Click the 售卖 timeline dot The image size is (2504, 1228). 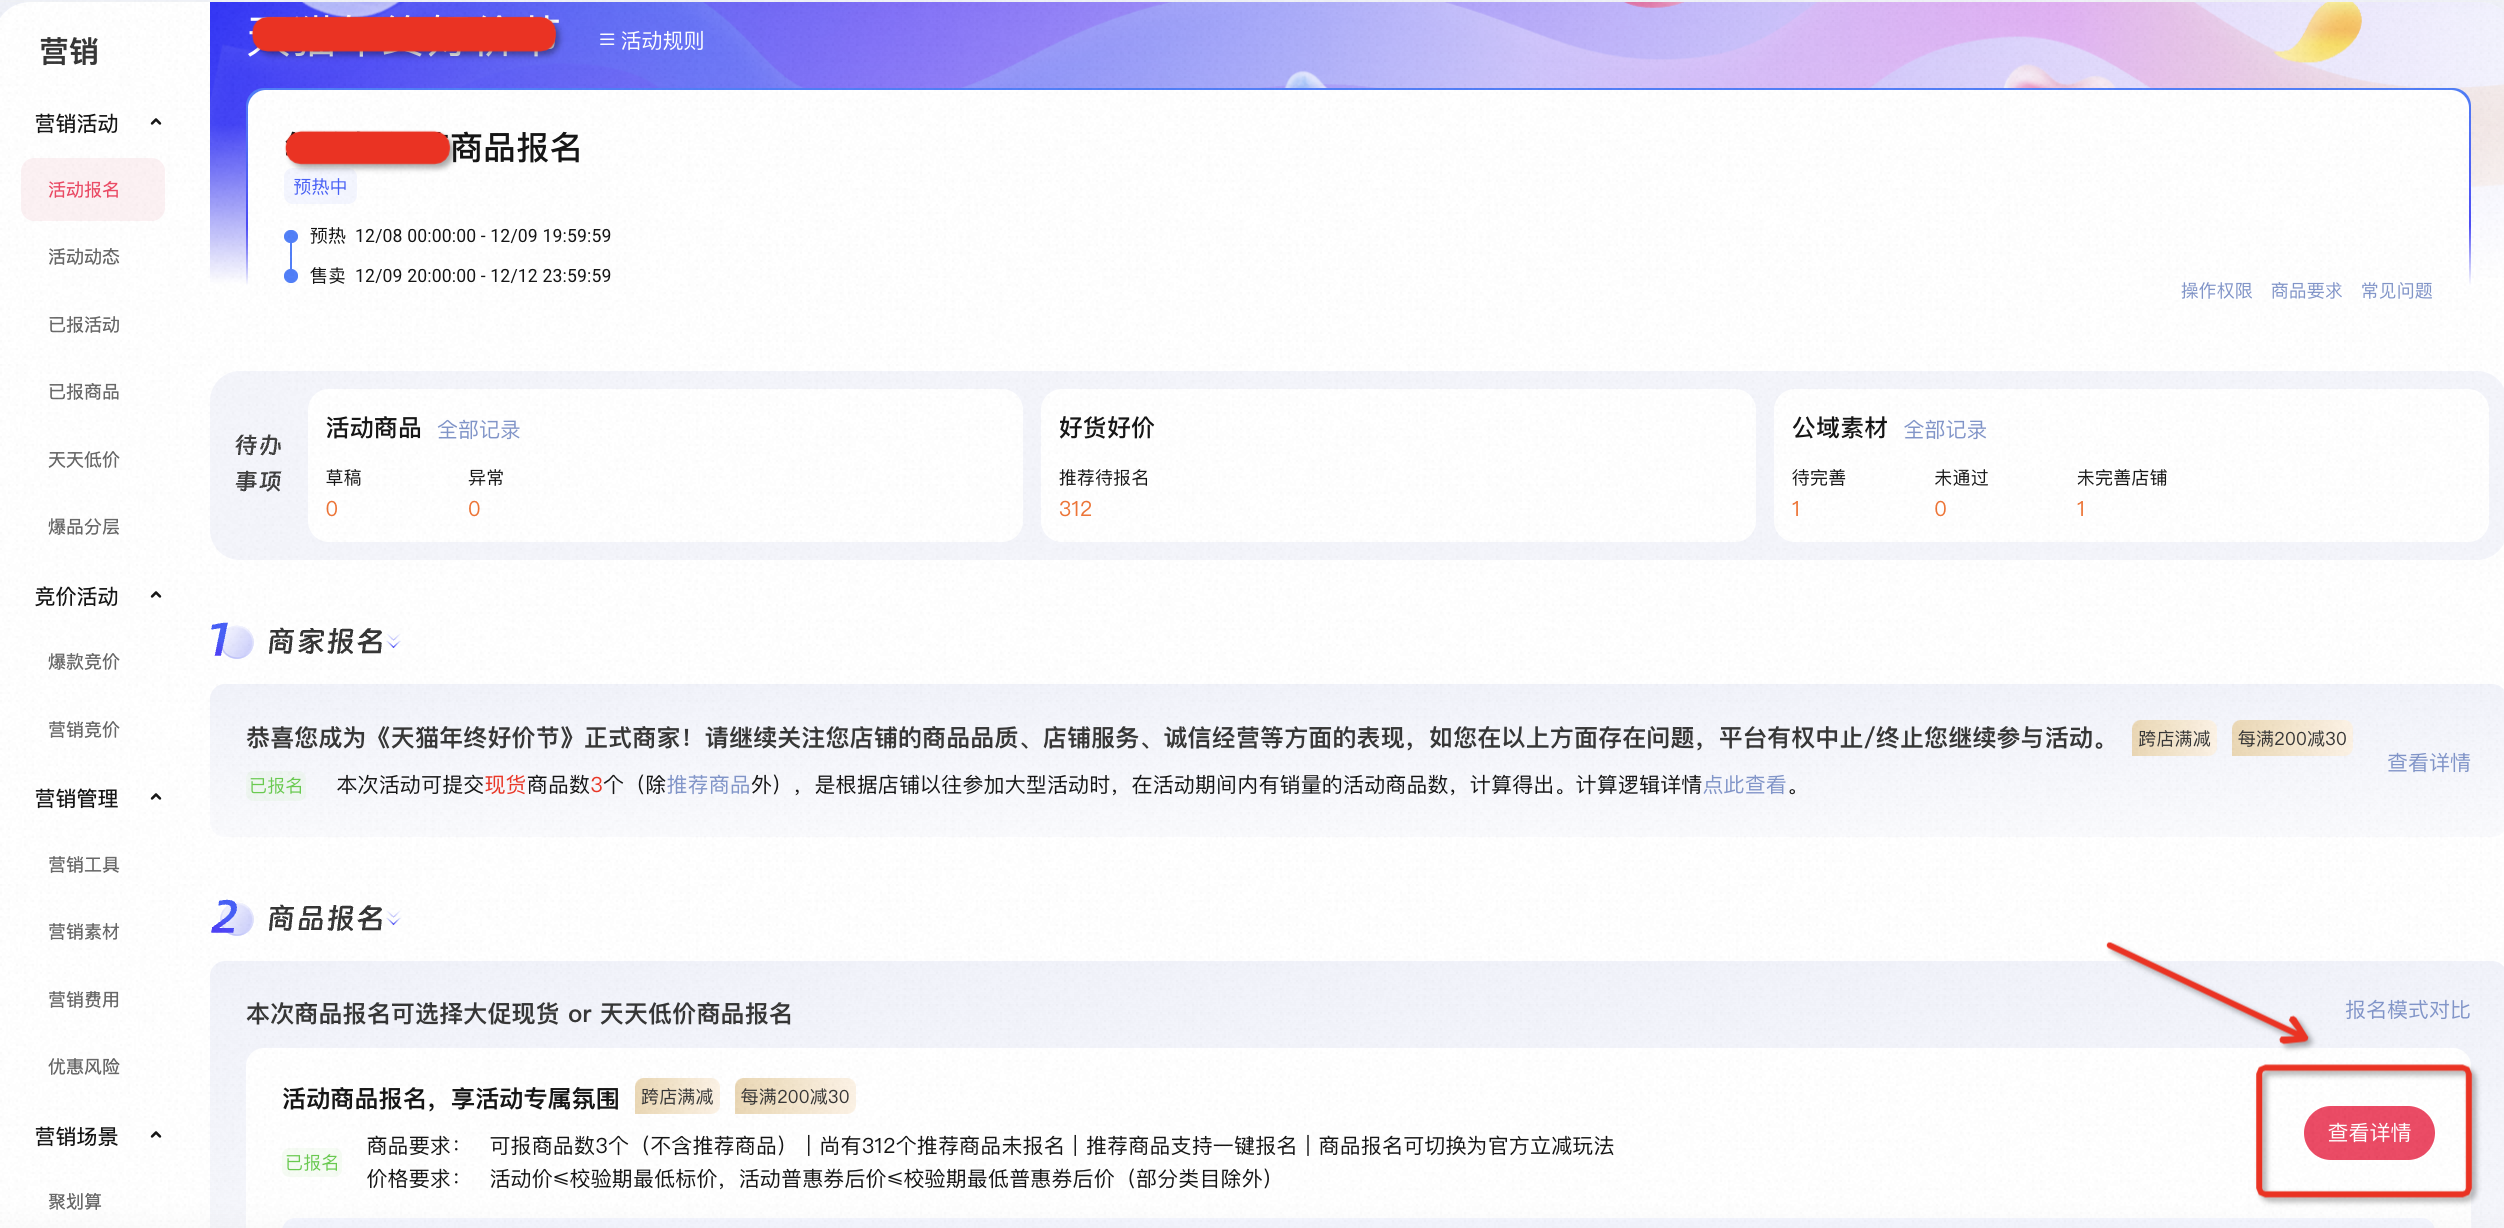coord(291,276)
